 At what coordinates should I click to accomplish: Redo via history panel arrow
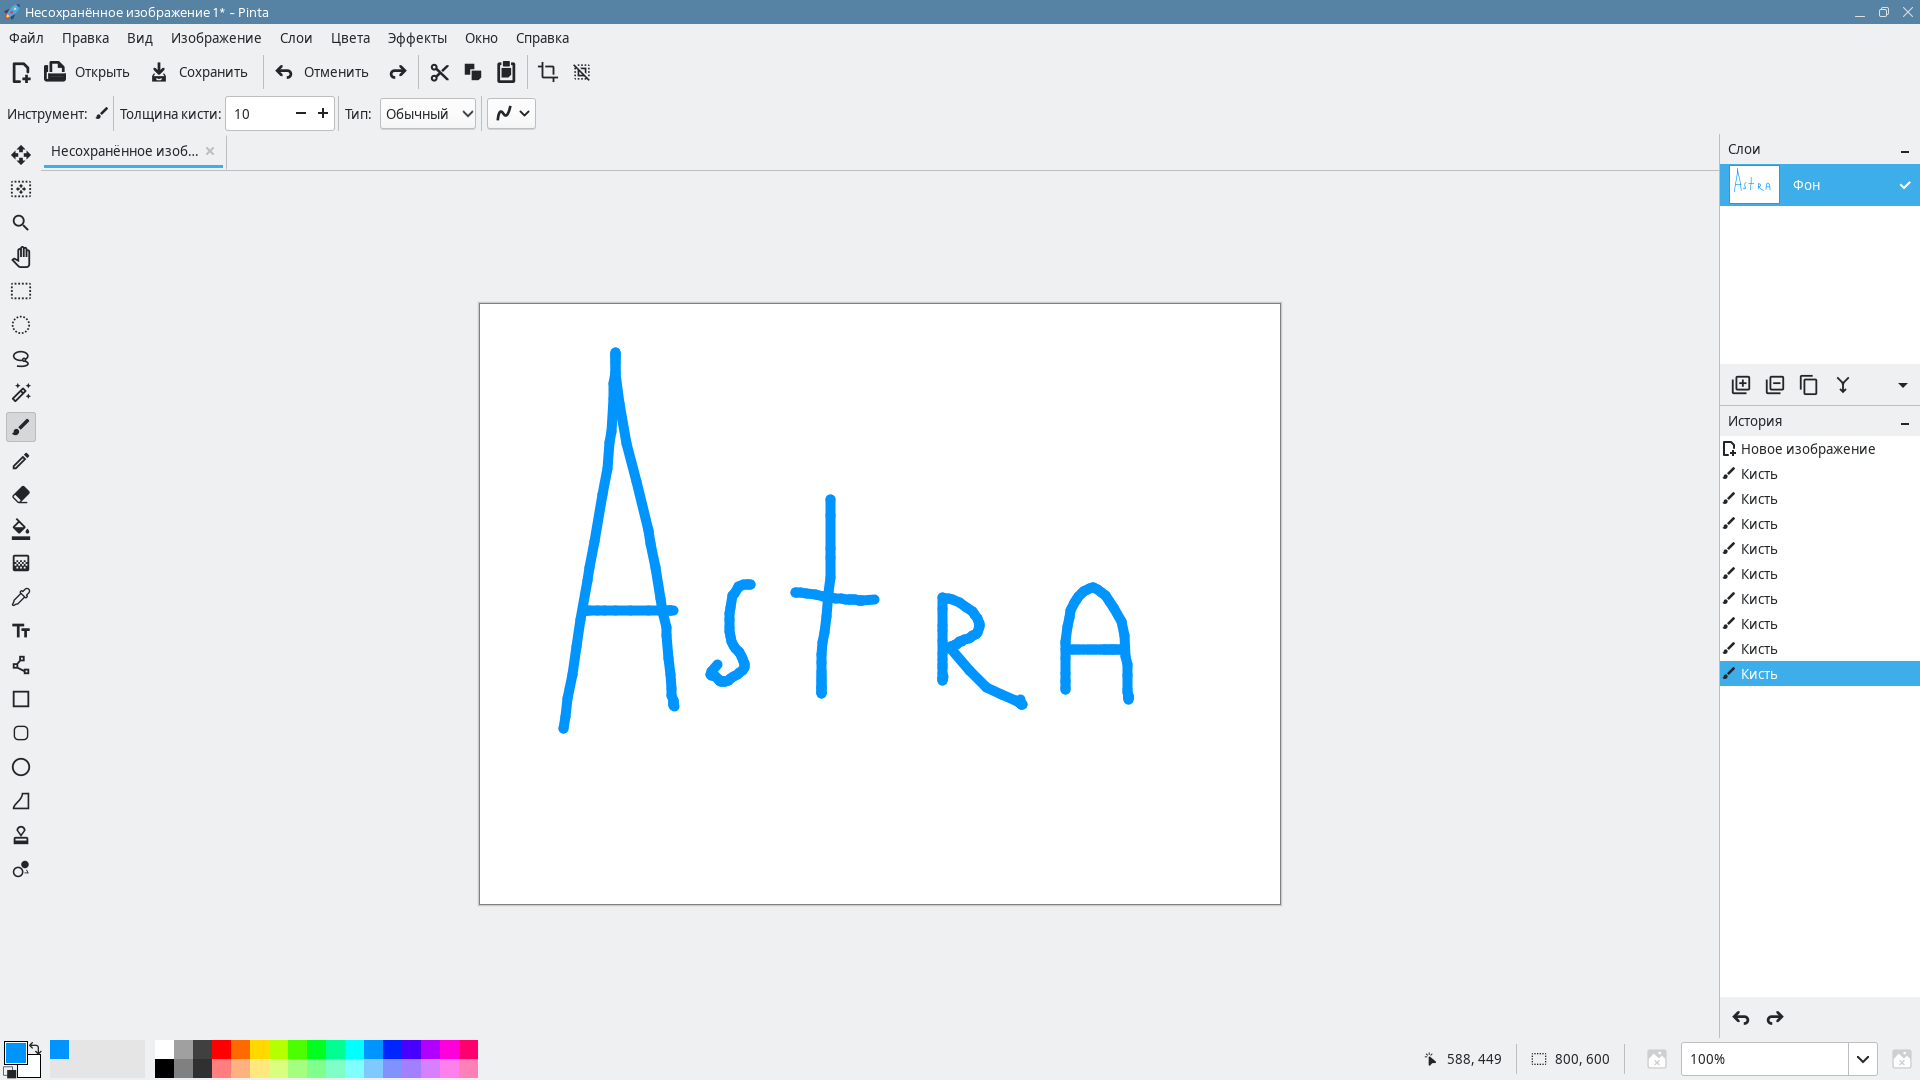pyautogui.click(x=1775, y=1018)
